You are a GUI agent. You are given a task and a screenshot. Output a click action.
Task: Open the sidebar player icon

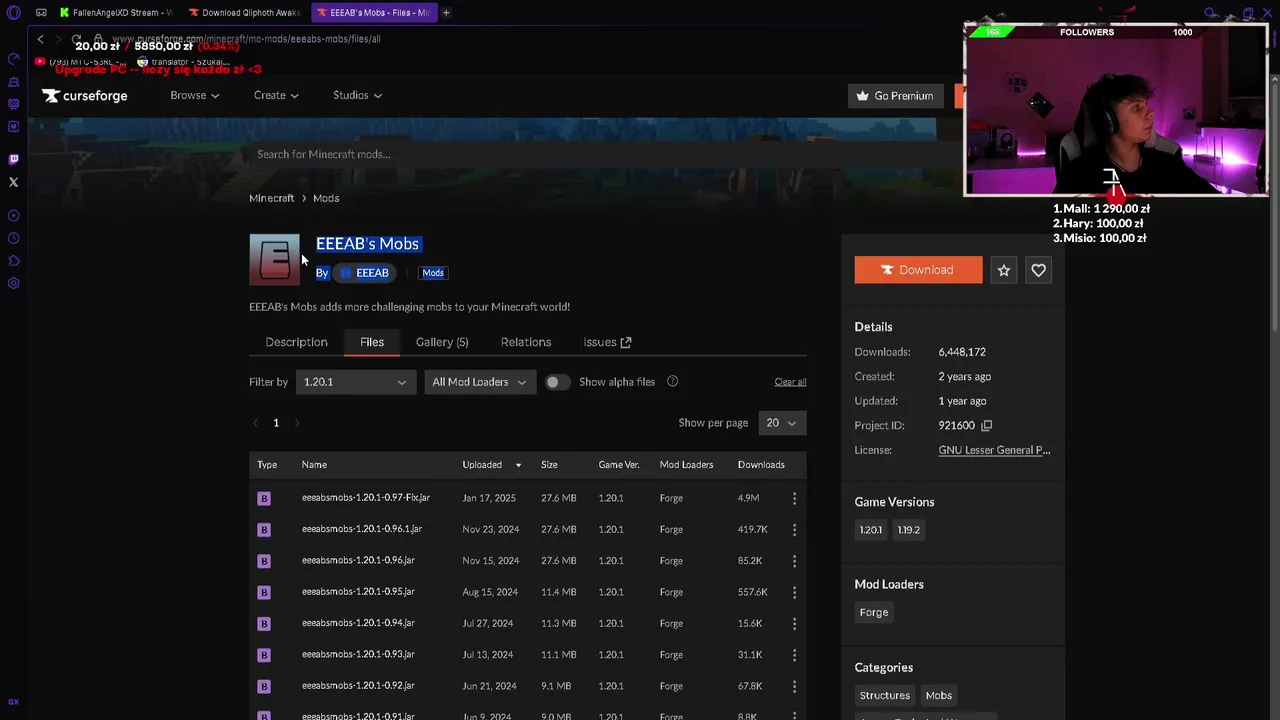pos(13,216)
